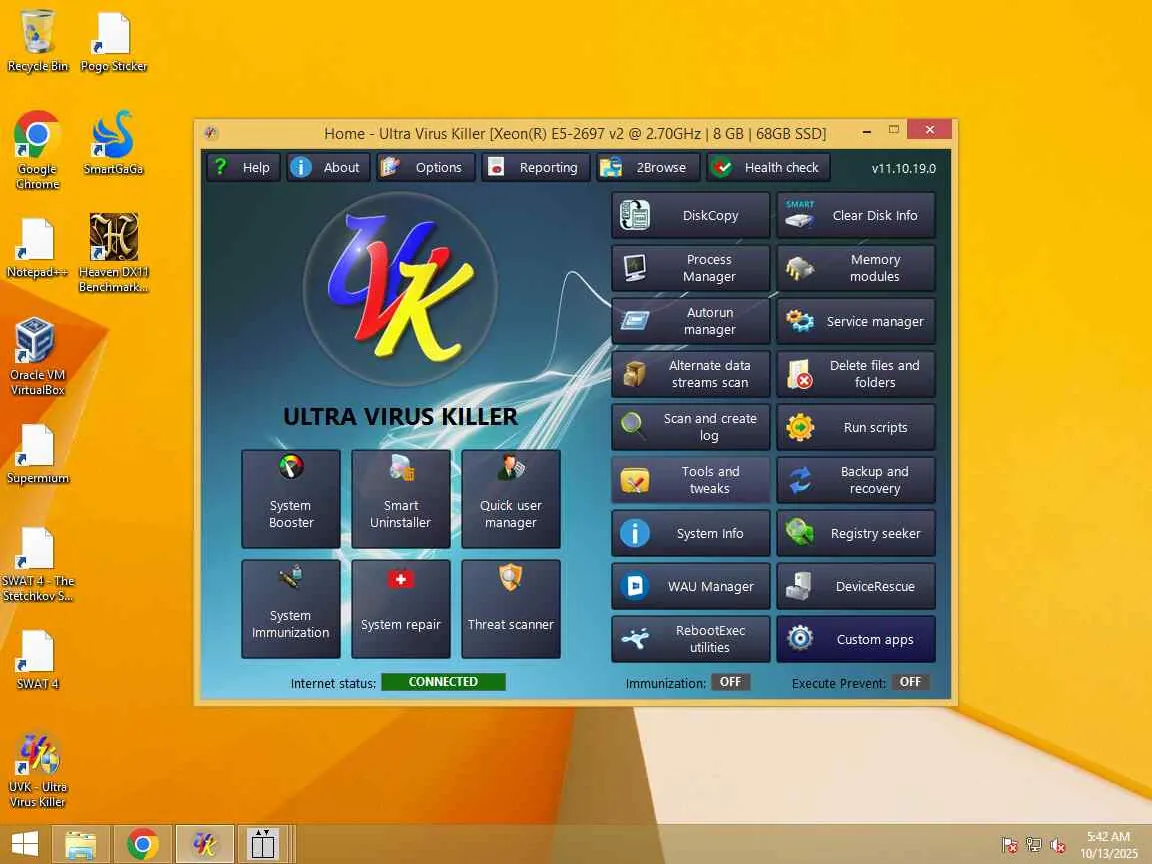Click the CONNECTED internet status indicator

pyautogui.click(x=443, y=682)
